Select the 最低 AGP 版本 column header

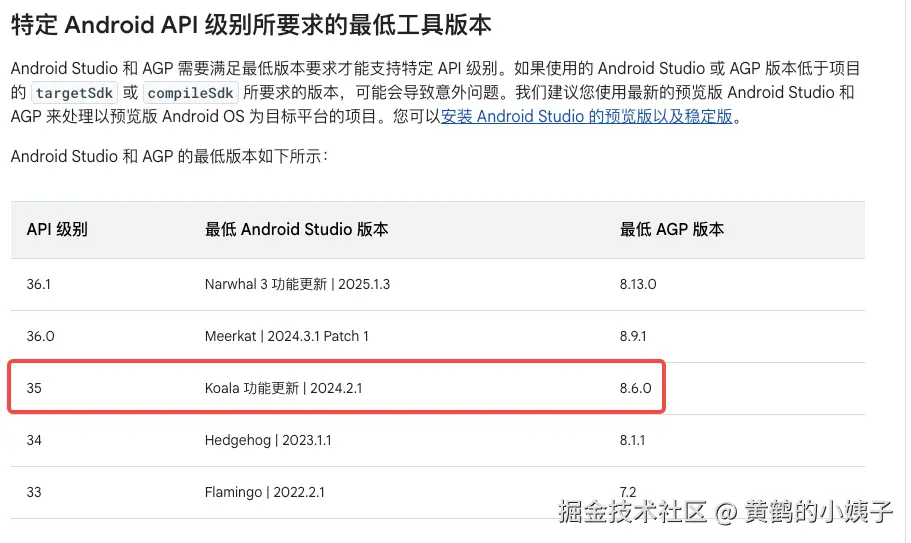click(x=672, y=229)
